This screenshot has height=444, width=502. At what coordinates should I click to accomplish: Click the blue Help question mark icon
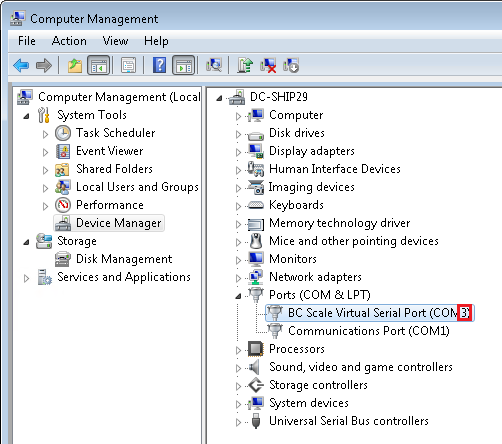[159, 65]
